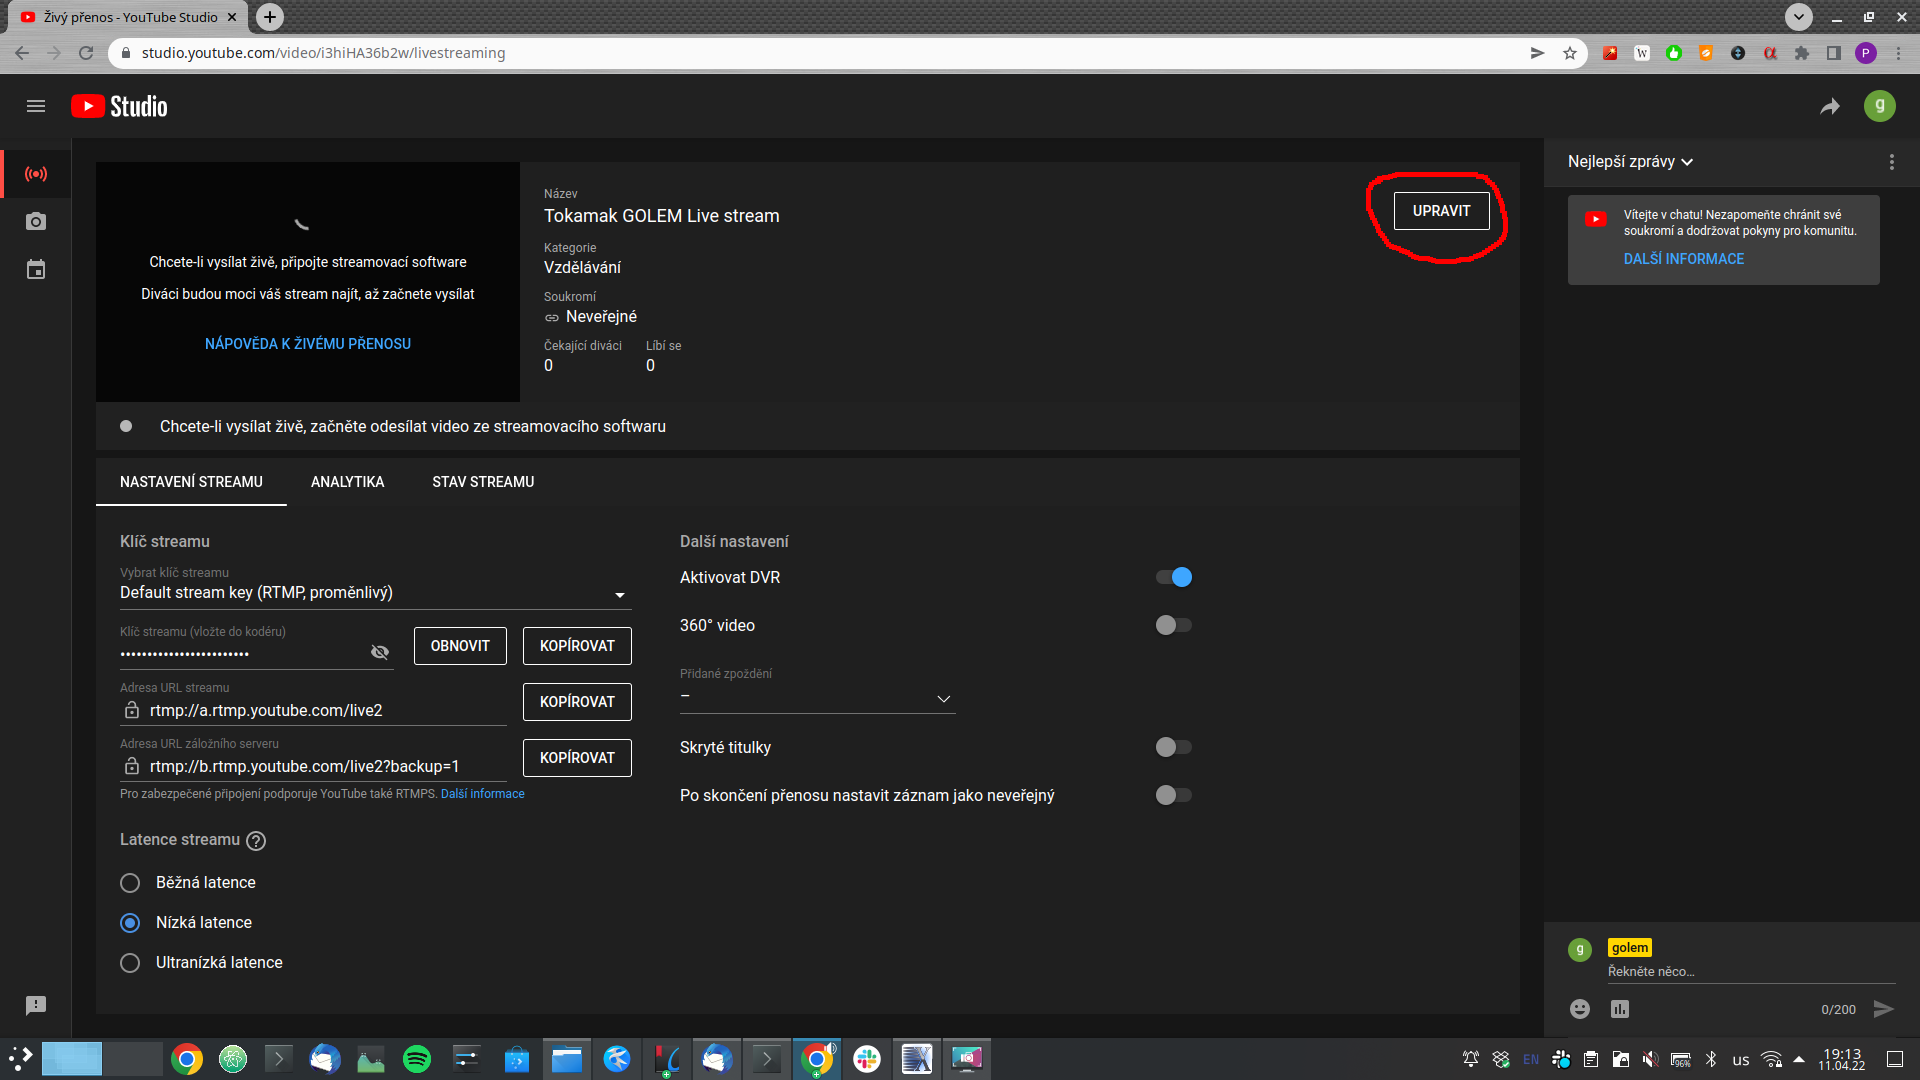Open chat three-dot options menu
This screenshot has height=1080, width=1920.
click(x=1891, y=162)
